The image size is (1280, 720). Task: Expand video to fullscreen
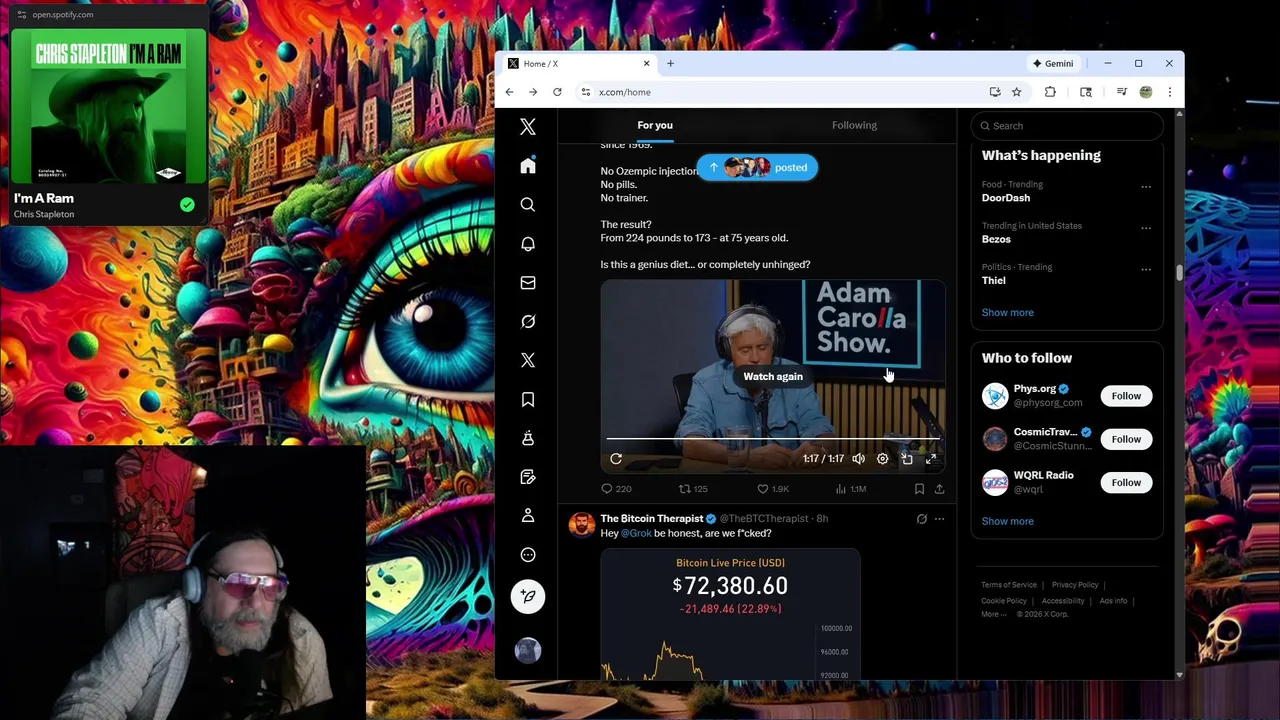(931, 459)
